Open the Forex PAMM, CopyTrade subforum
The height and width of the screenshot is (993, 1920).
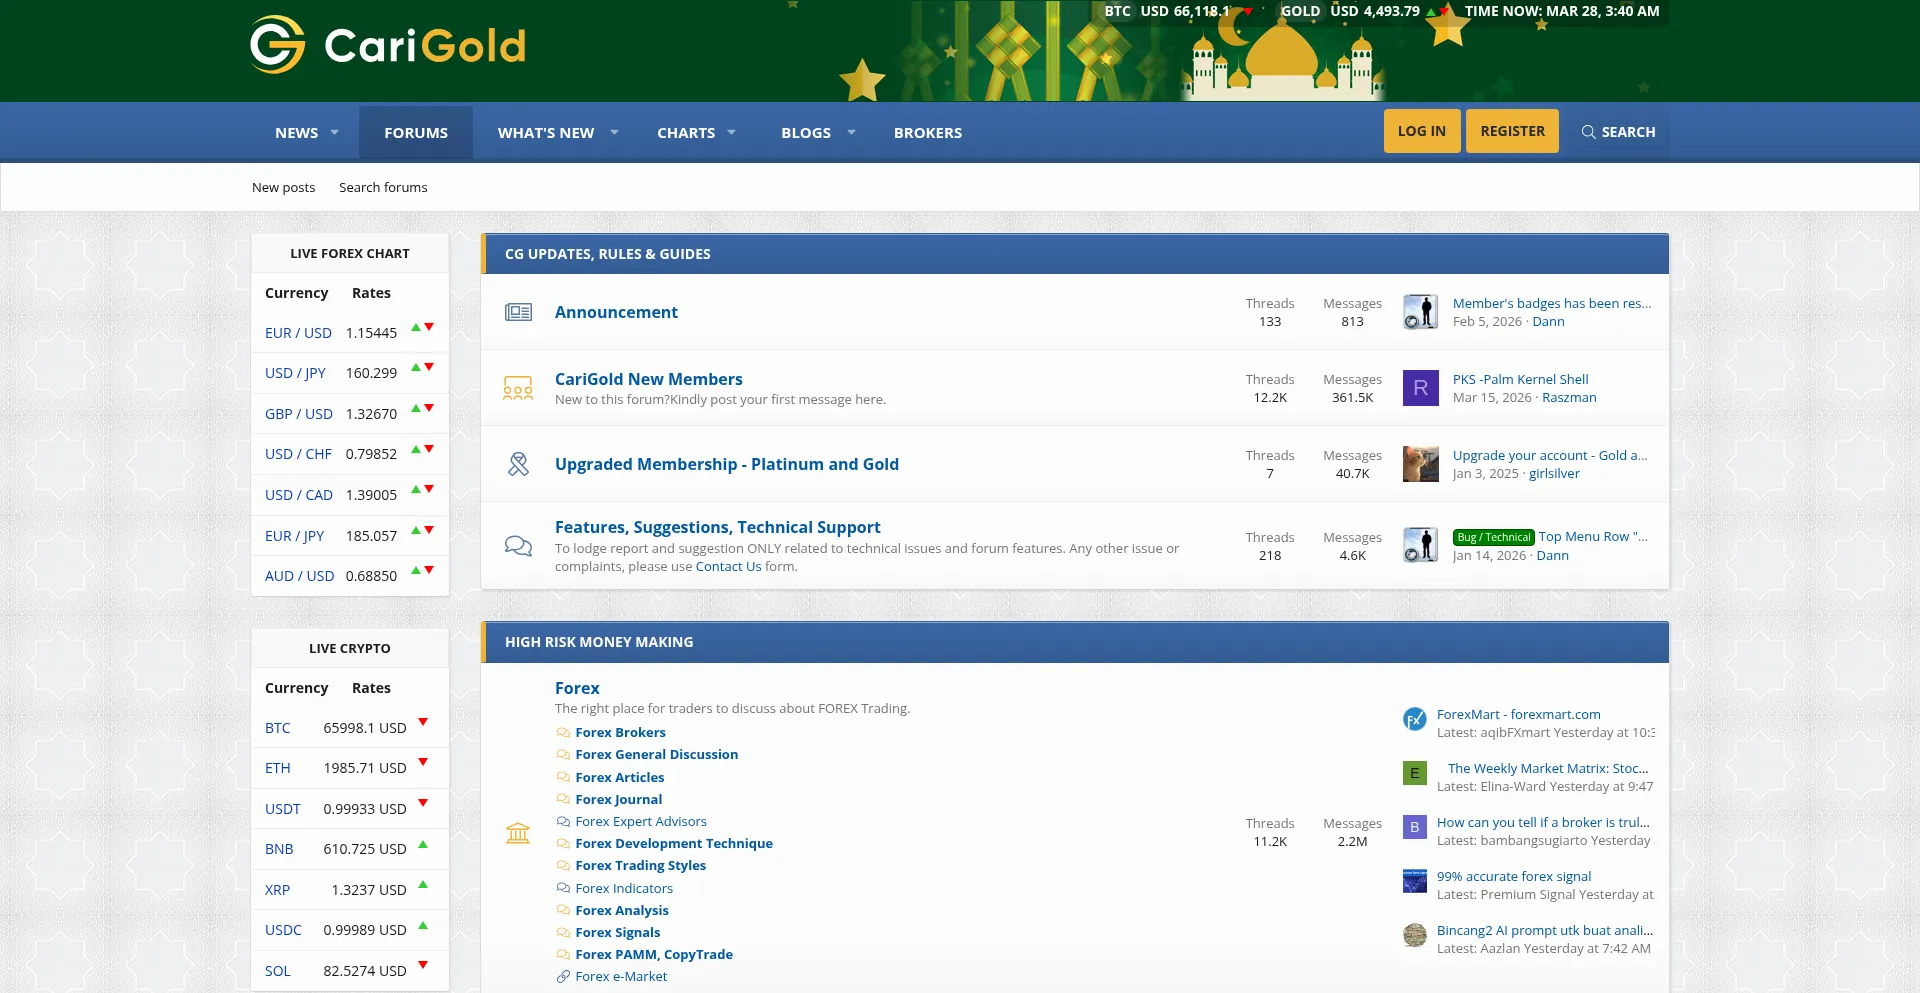tap(654, 955)
